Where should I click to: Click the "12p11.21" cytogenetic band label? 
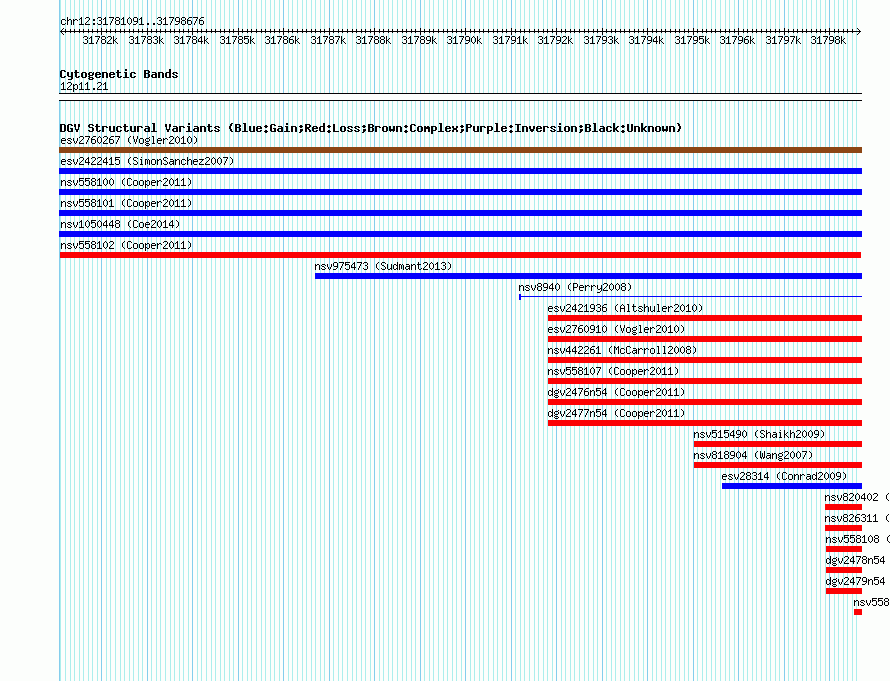point(84,86)
